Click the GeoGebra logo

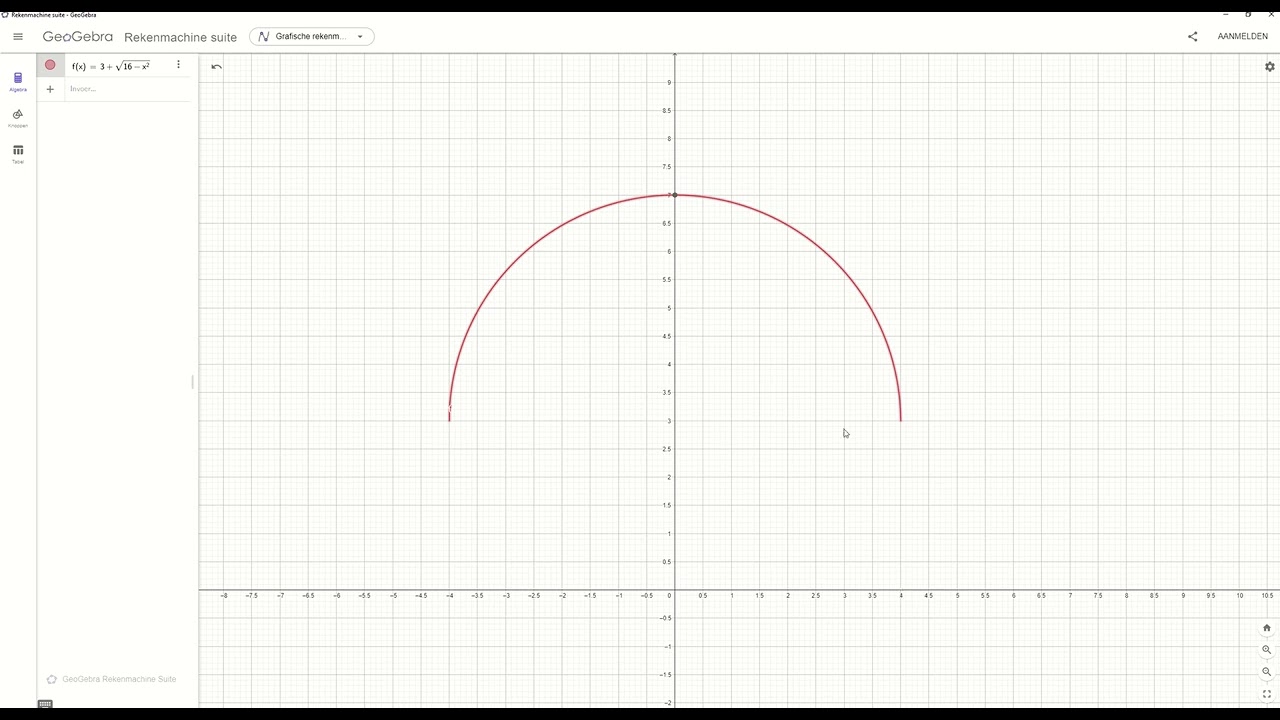(78, 37)
